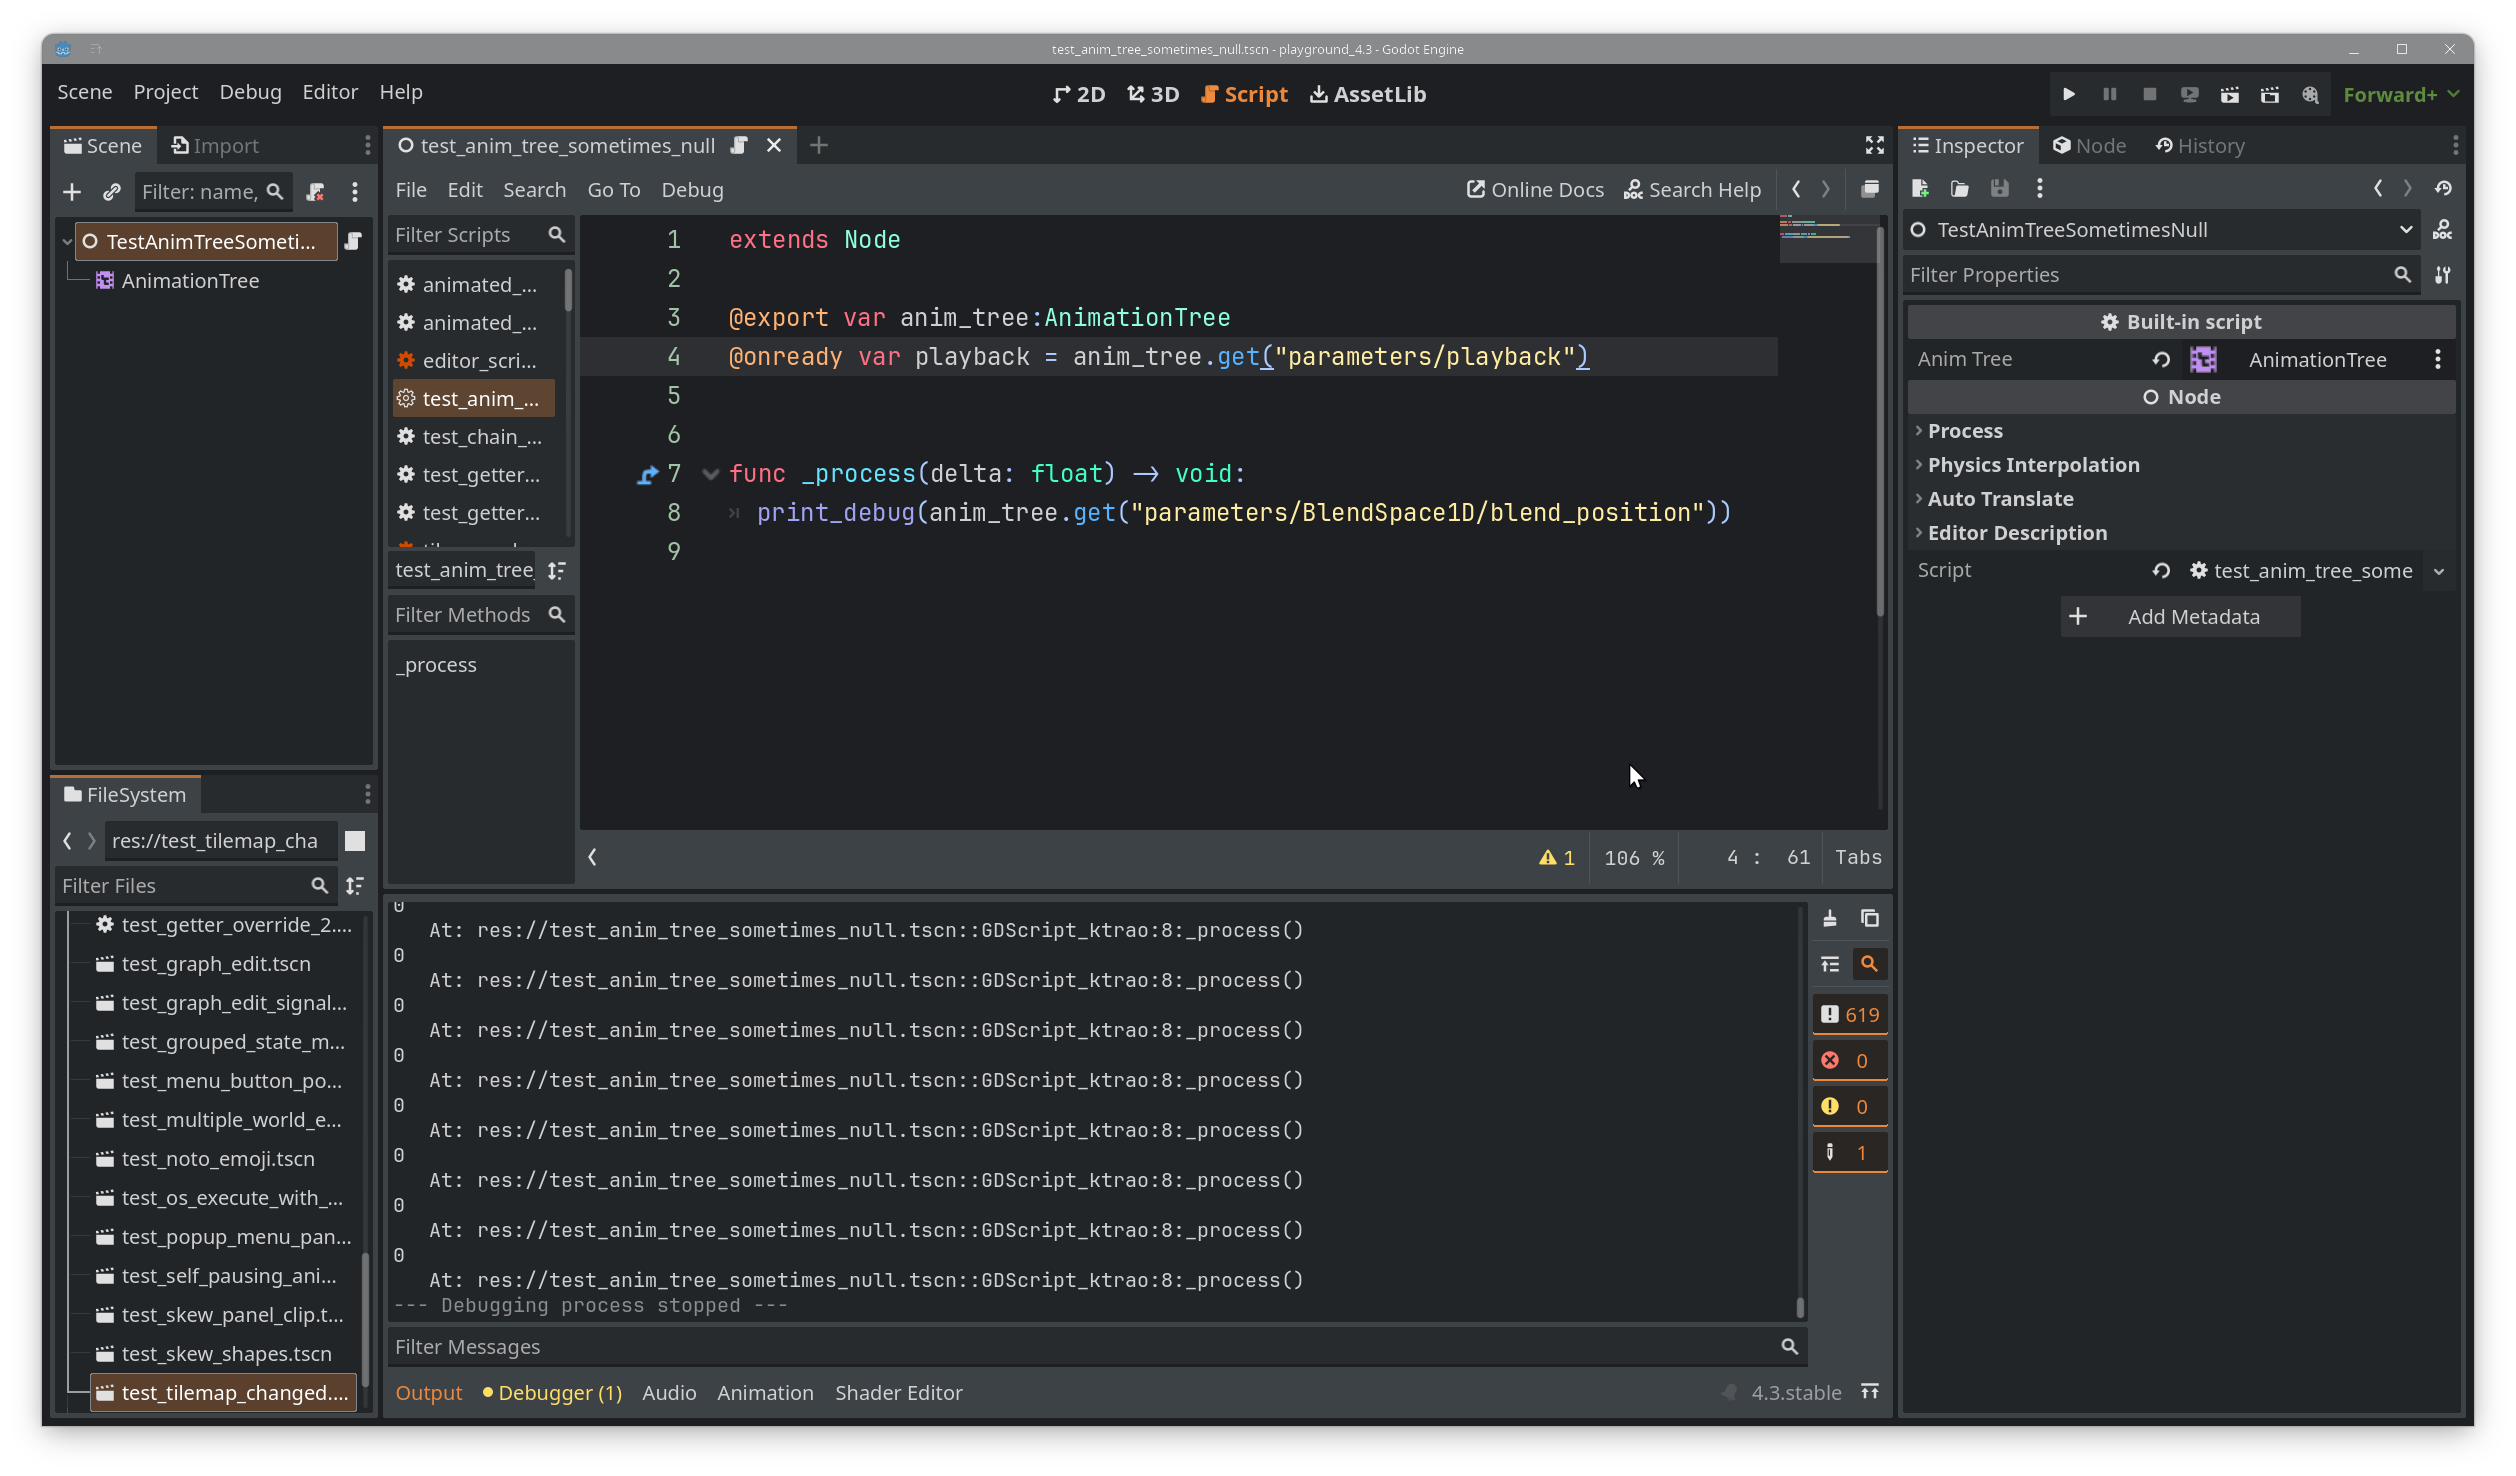
Task: Run the project with the play icon
Action: point(2069,94)
